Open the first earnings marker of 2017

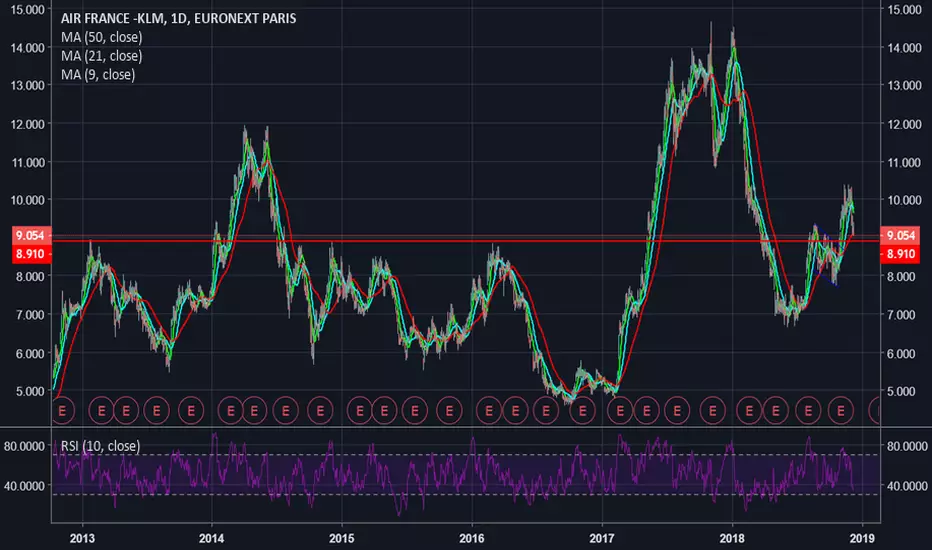[620, 410]
